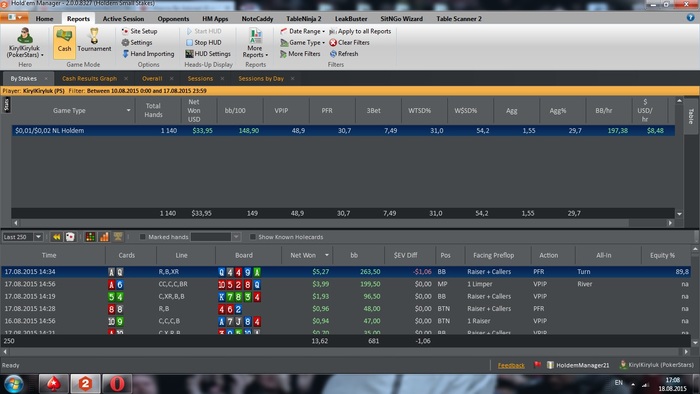Open Hand Importing option
Screen dimensions: 700x394
148,54
